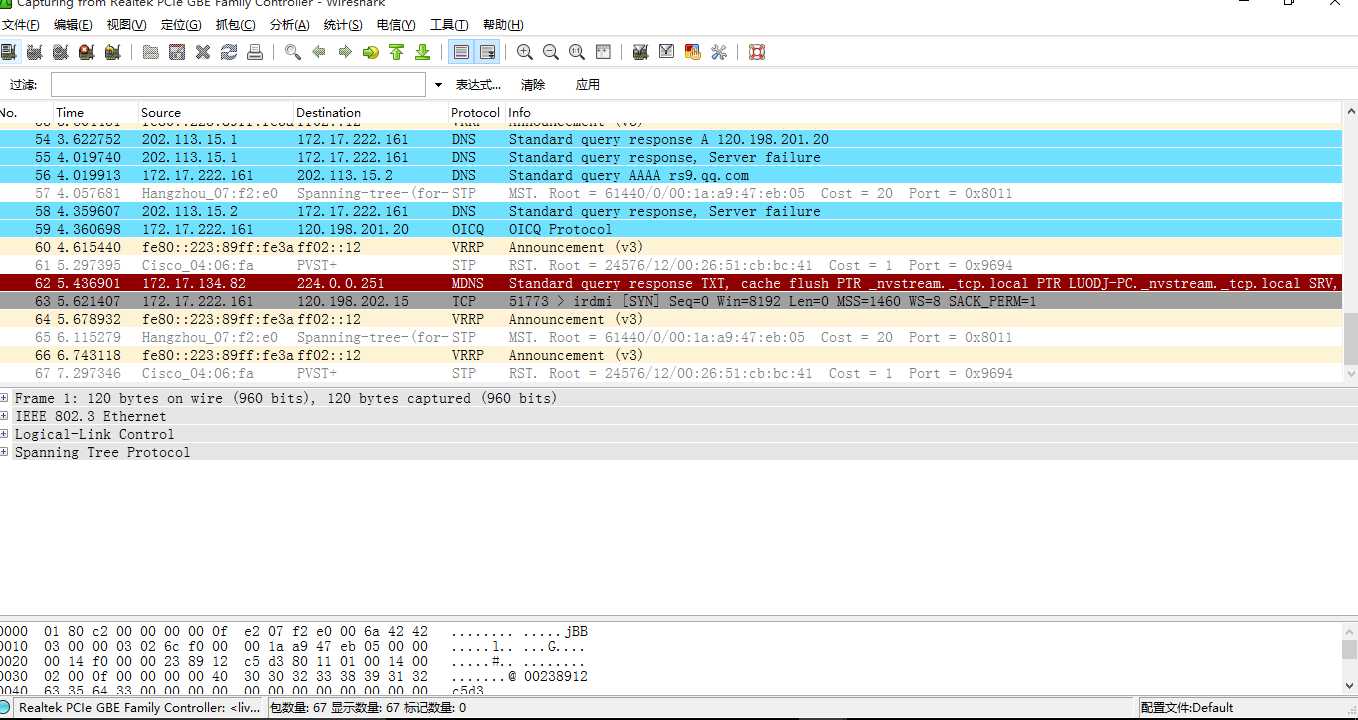The image size is (1358, 720).
Task: Click the 清除 clear filter button
Action: 533,85
